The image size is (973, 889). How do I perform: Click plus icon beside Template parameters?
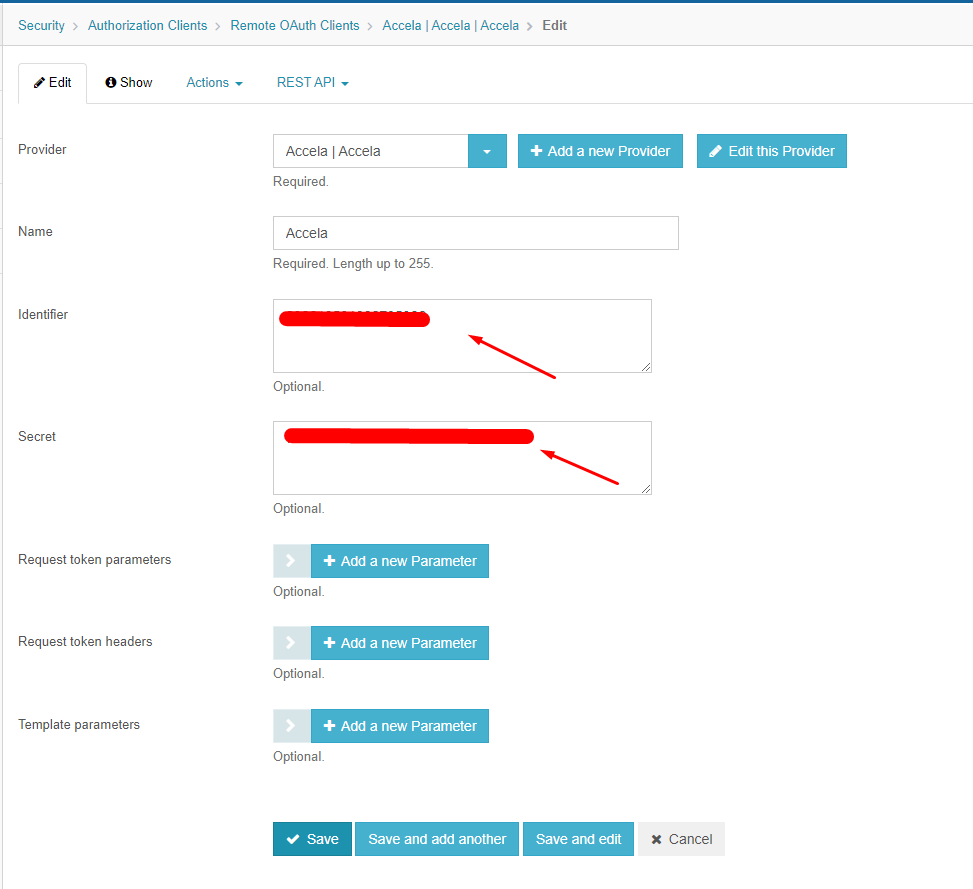[330, 726]
